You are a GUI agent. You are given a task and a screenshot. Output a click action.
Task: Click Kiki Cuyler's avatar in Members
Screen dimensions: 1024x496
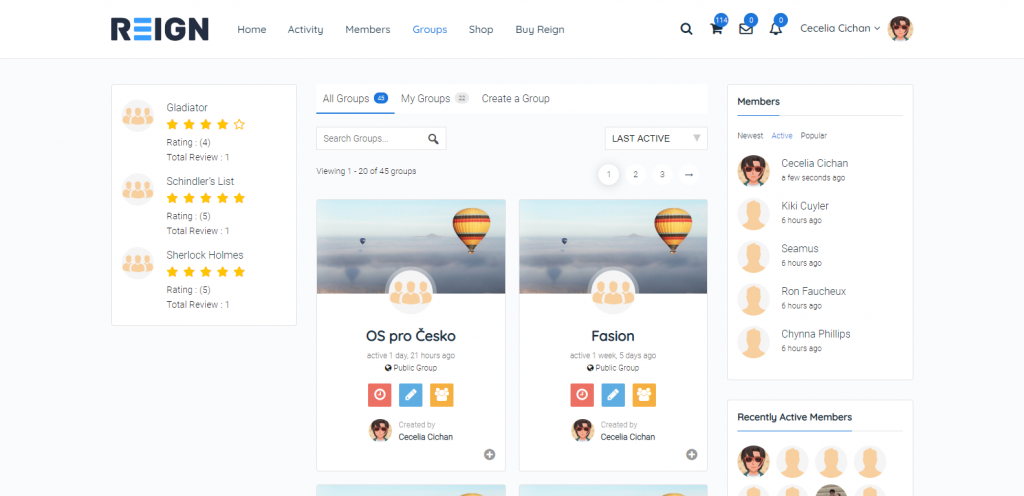click(x=754, y=214)
